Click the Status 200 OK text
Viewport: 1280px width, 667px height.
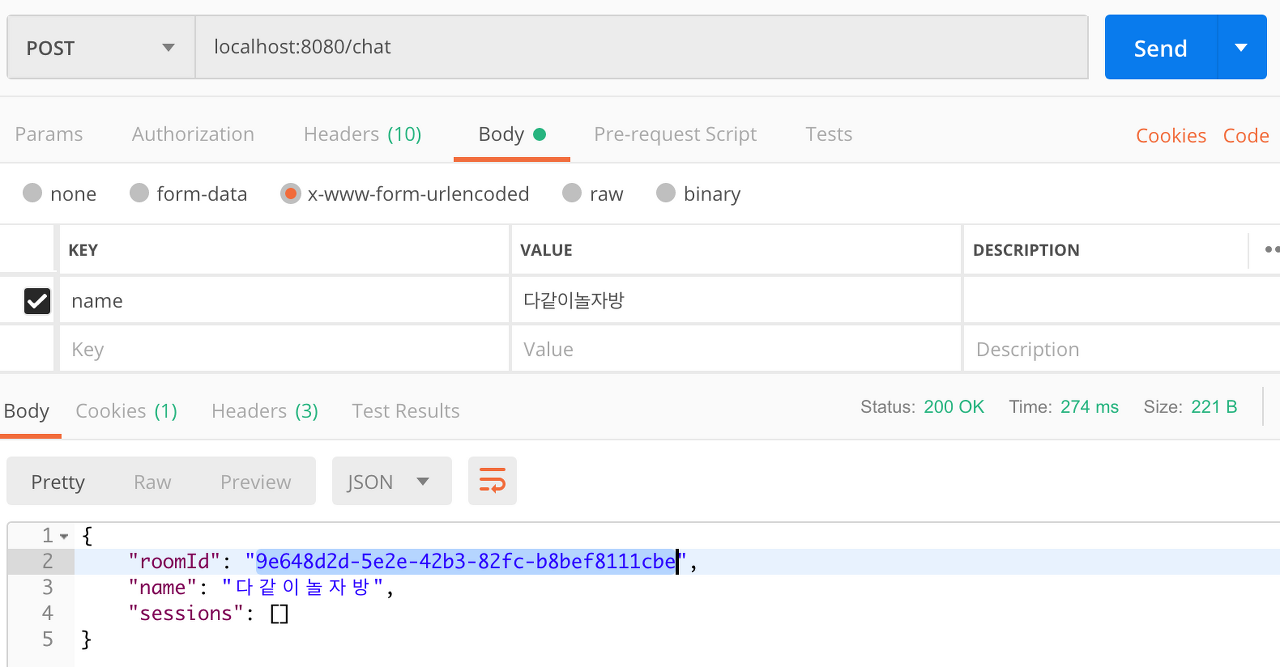tap(922, 407)
